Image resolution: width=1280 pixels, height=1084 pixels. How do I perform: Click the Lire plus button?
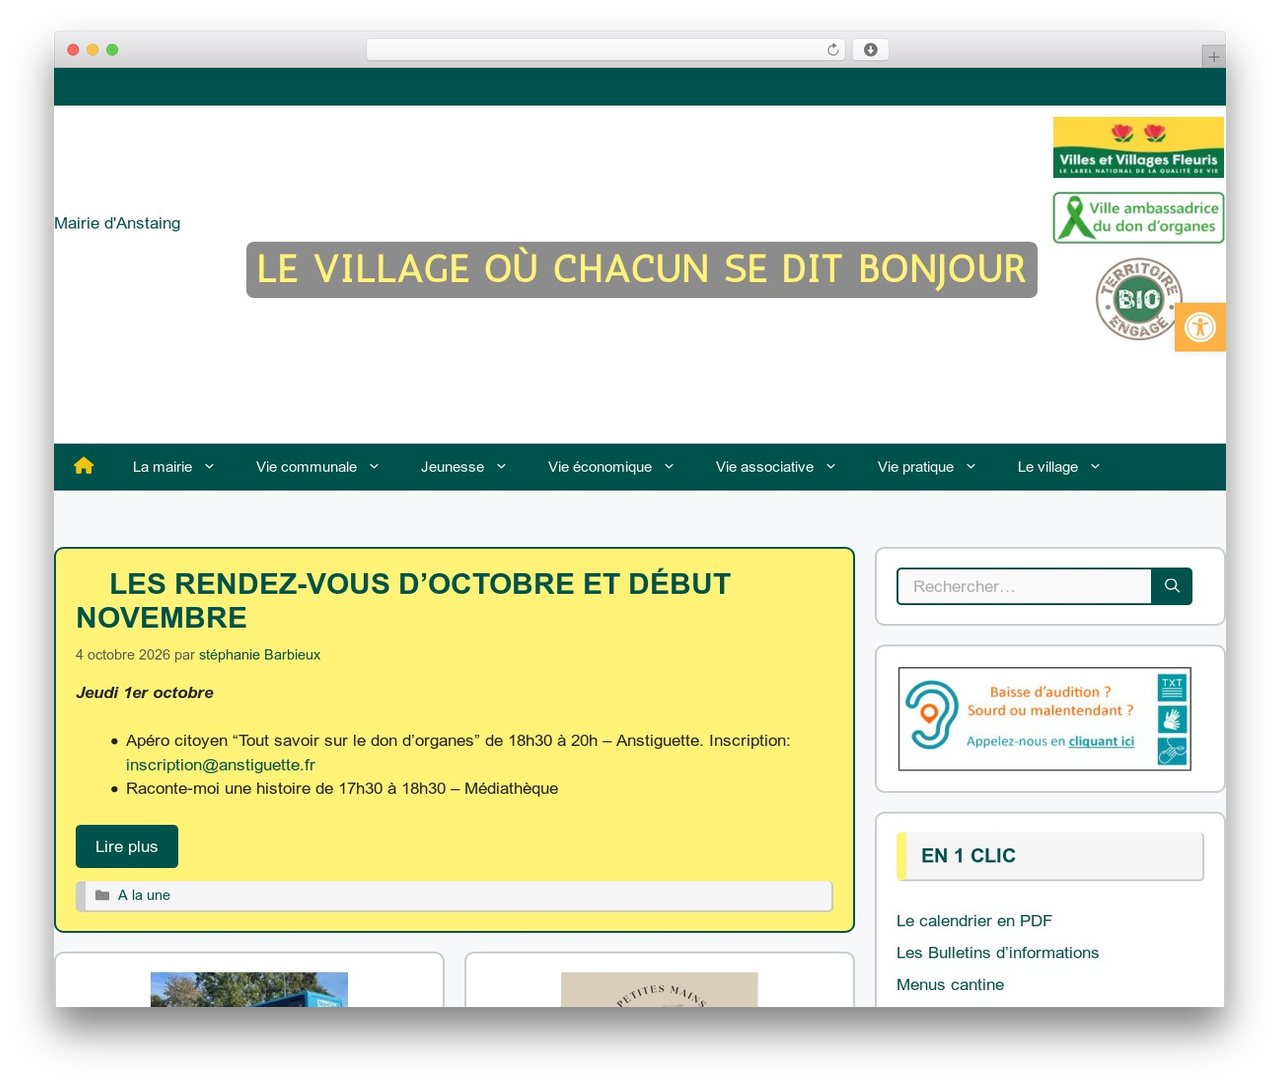coord(127,846)
